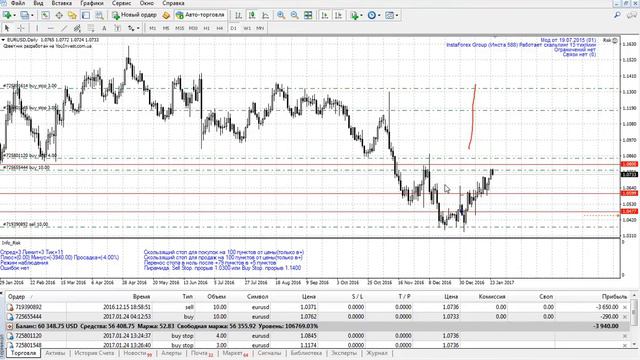Open the new chart icon

pos(7,15)
